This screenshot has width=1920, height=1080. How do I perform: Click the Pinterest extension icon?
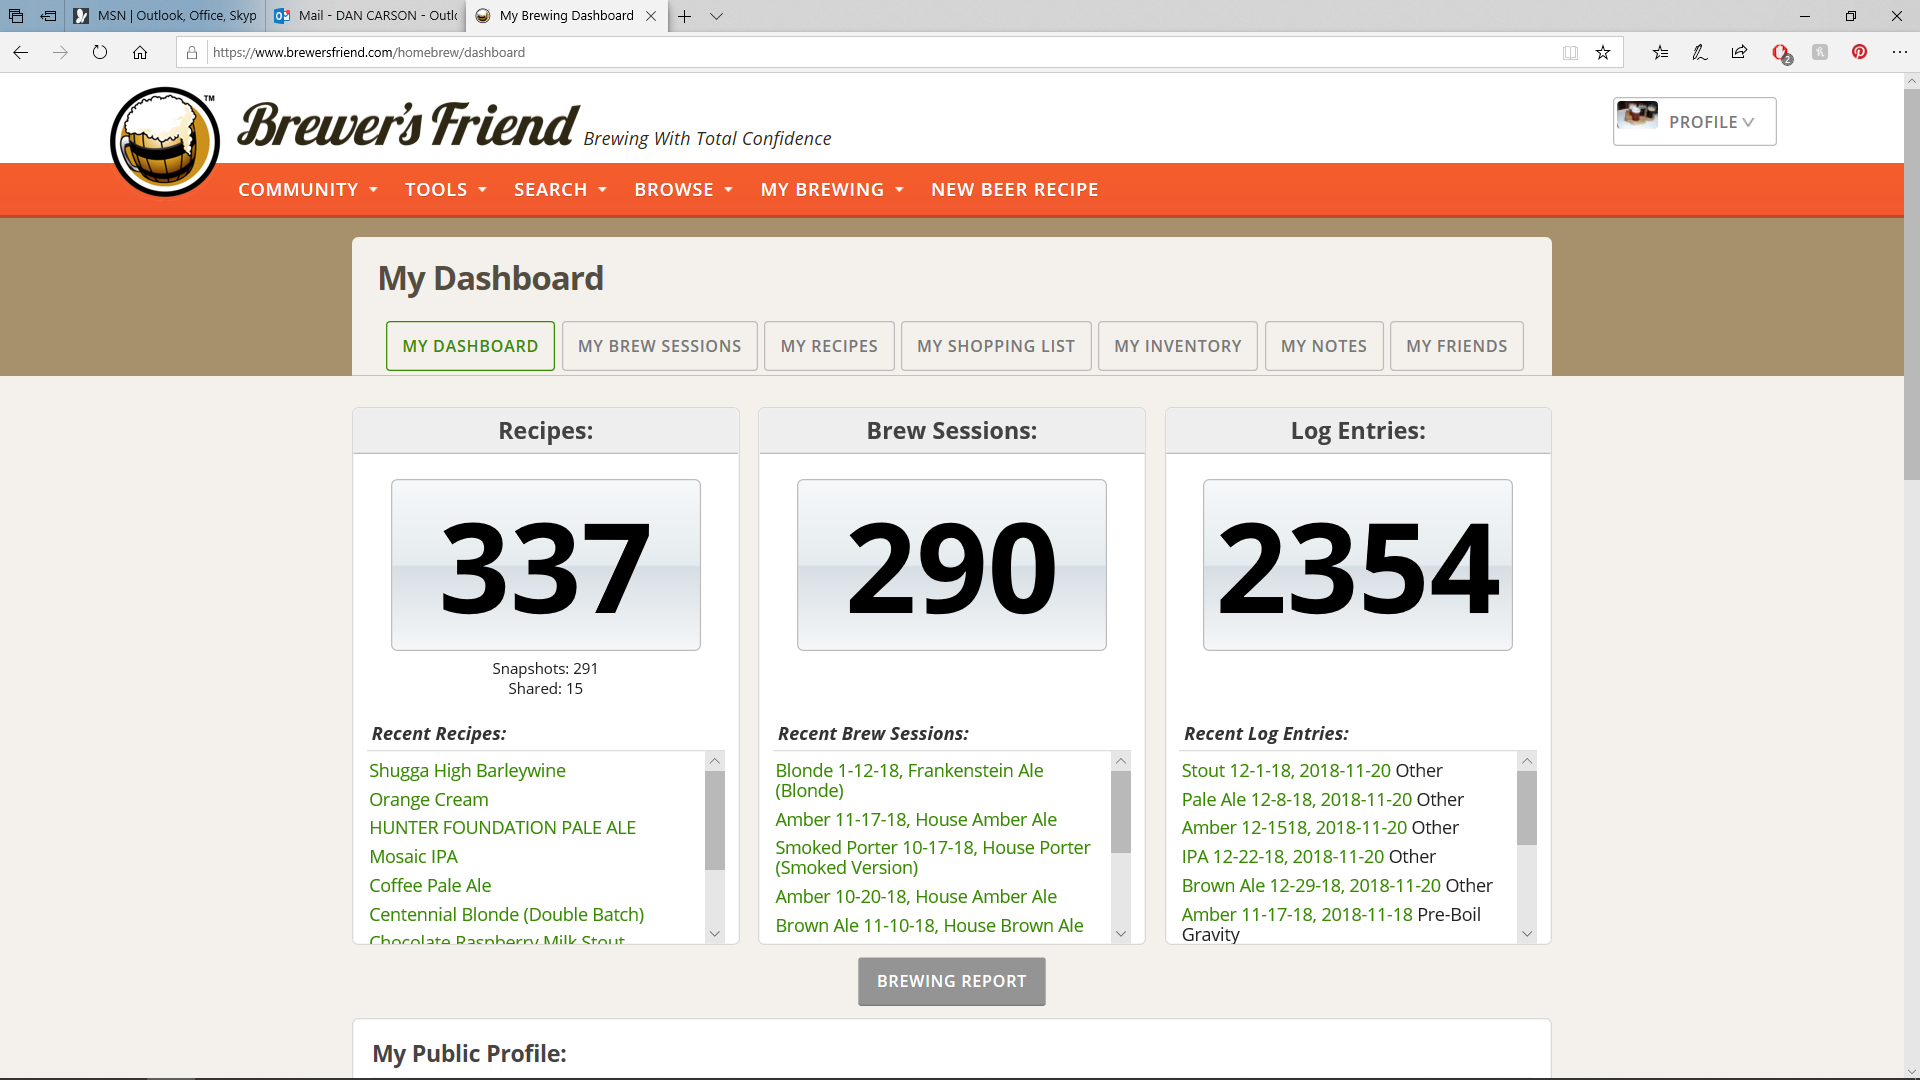click(1859, 53)
